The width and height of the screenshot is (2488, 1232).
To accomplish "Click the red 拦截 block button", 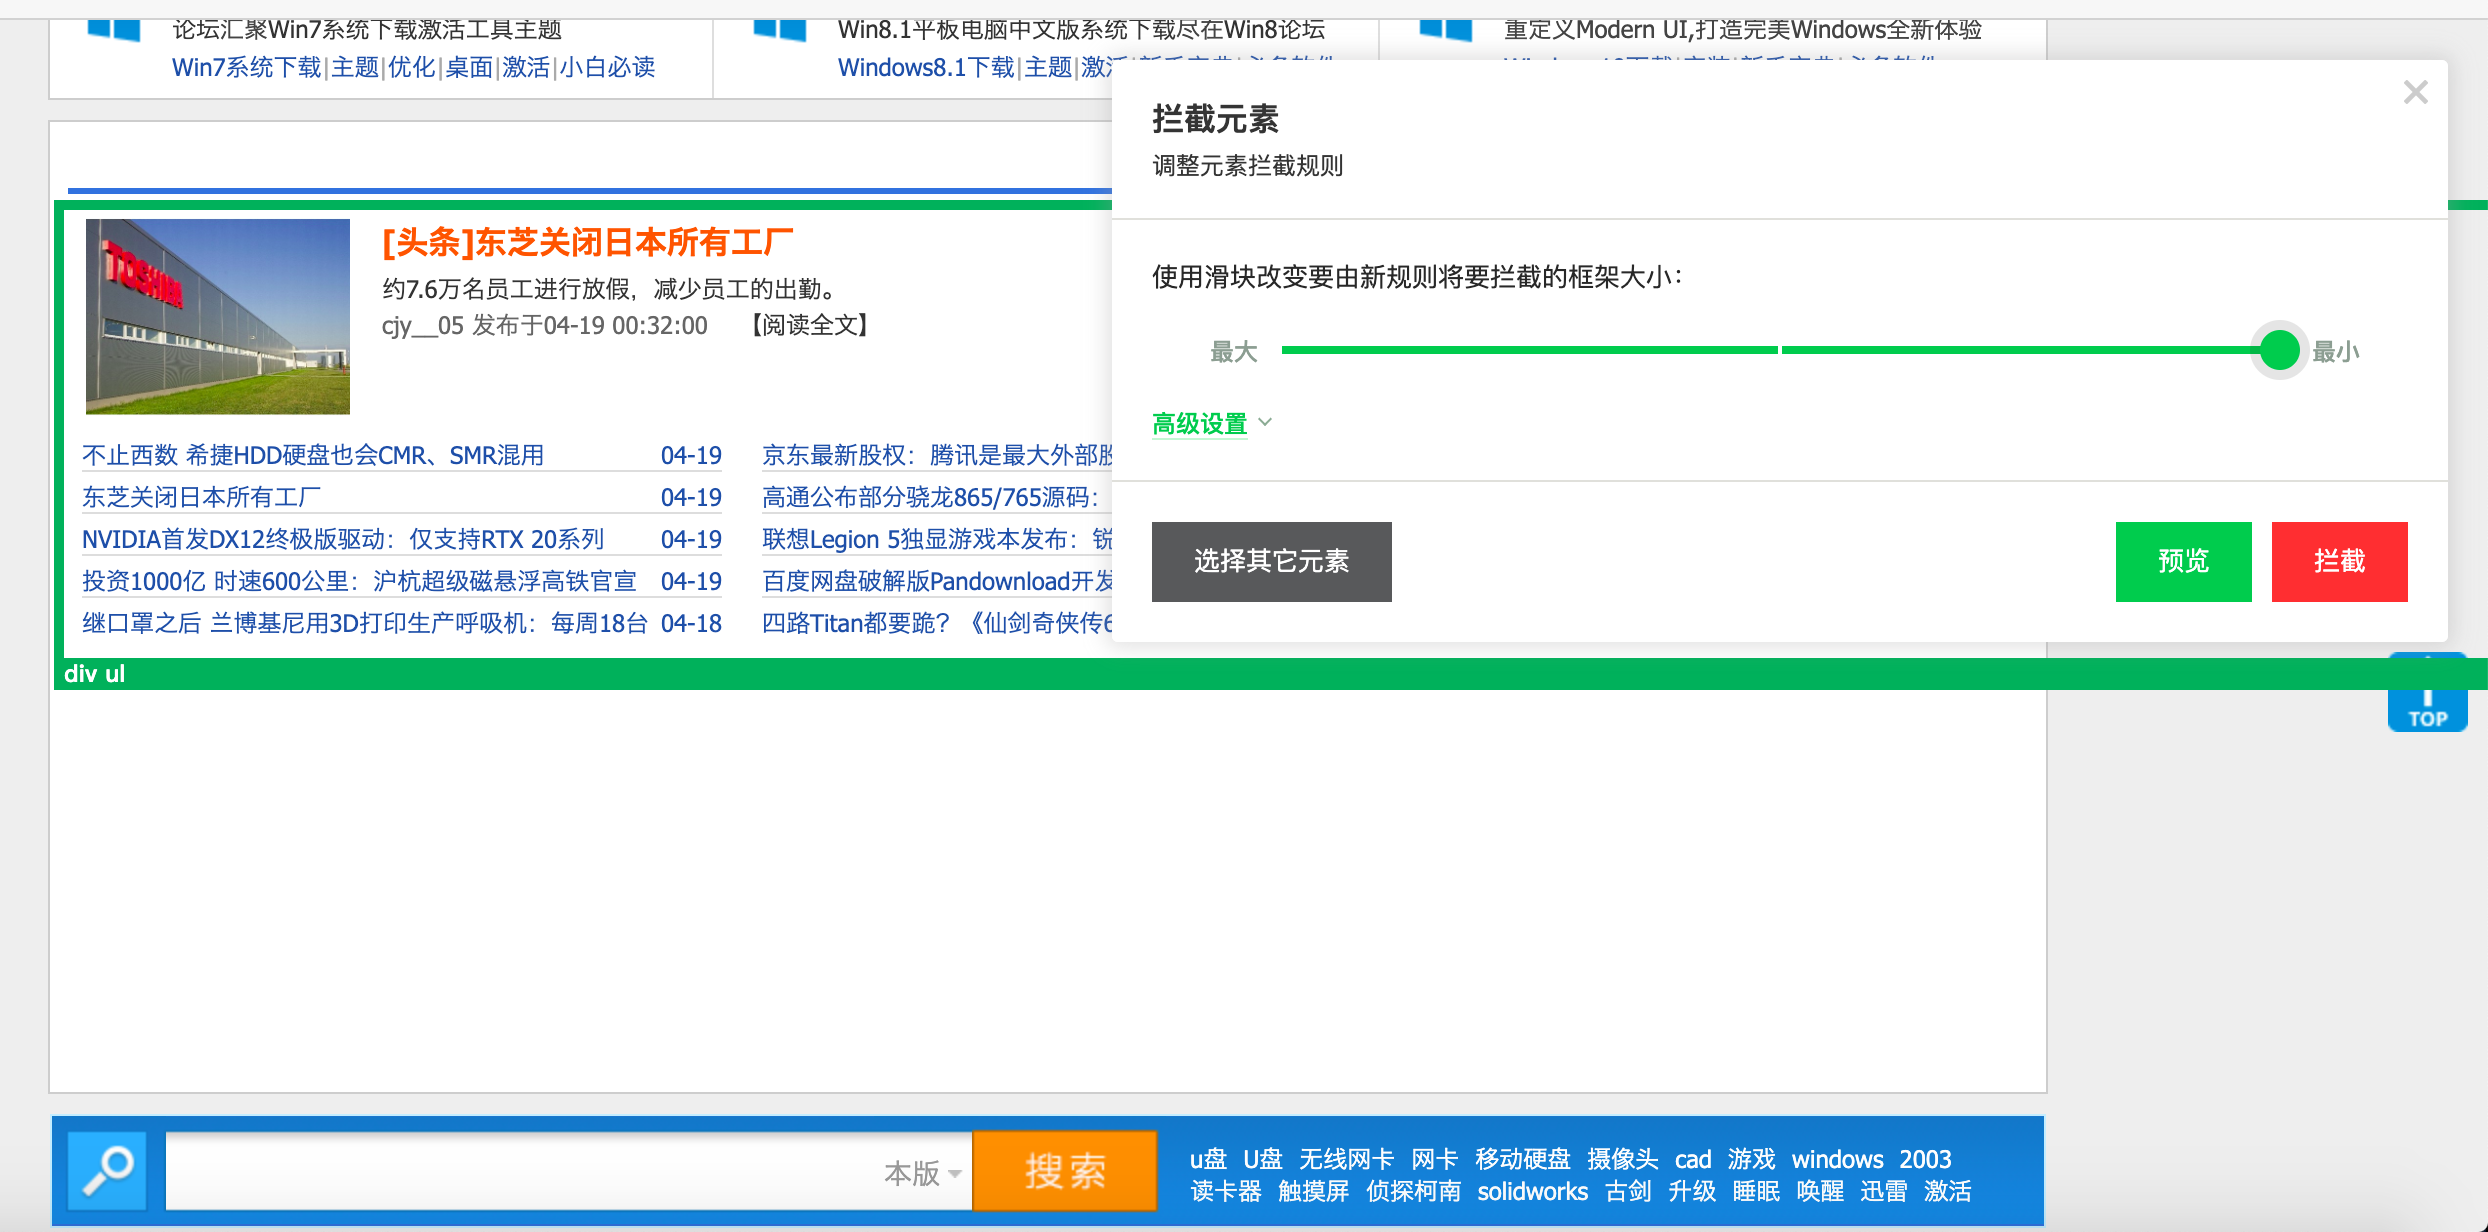I will (2339, 562).
